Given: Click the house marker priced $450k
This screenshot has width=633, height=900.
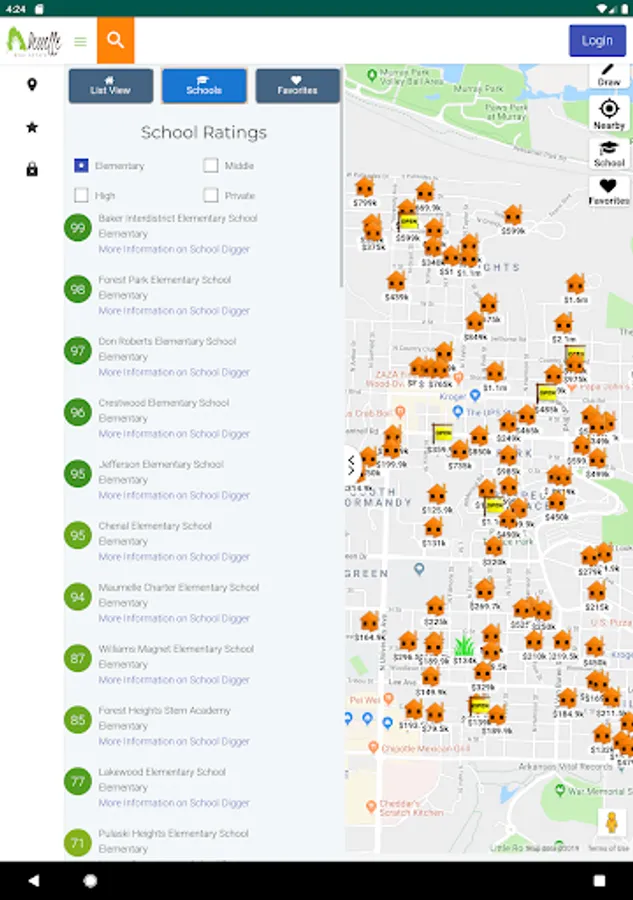Looking at the screenshot, I should (x=557, y=502).
